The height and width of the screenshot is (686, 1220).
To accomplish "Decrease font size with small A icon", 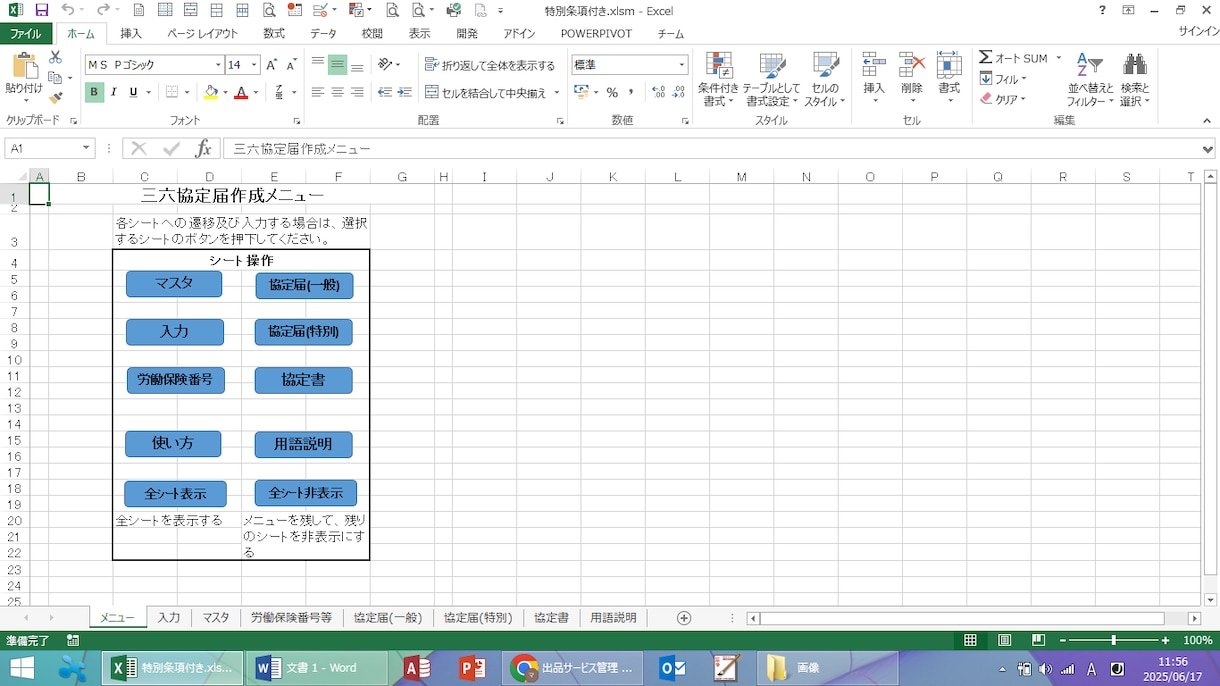I will 291,65.
